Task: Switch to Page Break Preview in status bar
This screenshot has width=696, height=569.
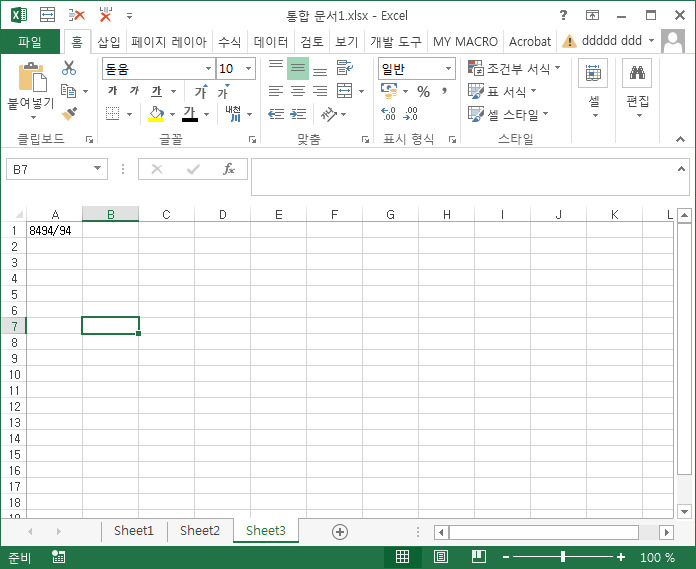Action: (x=478, y=557)
